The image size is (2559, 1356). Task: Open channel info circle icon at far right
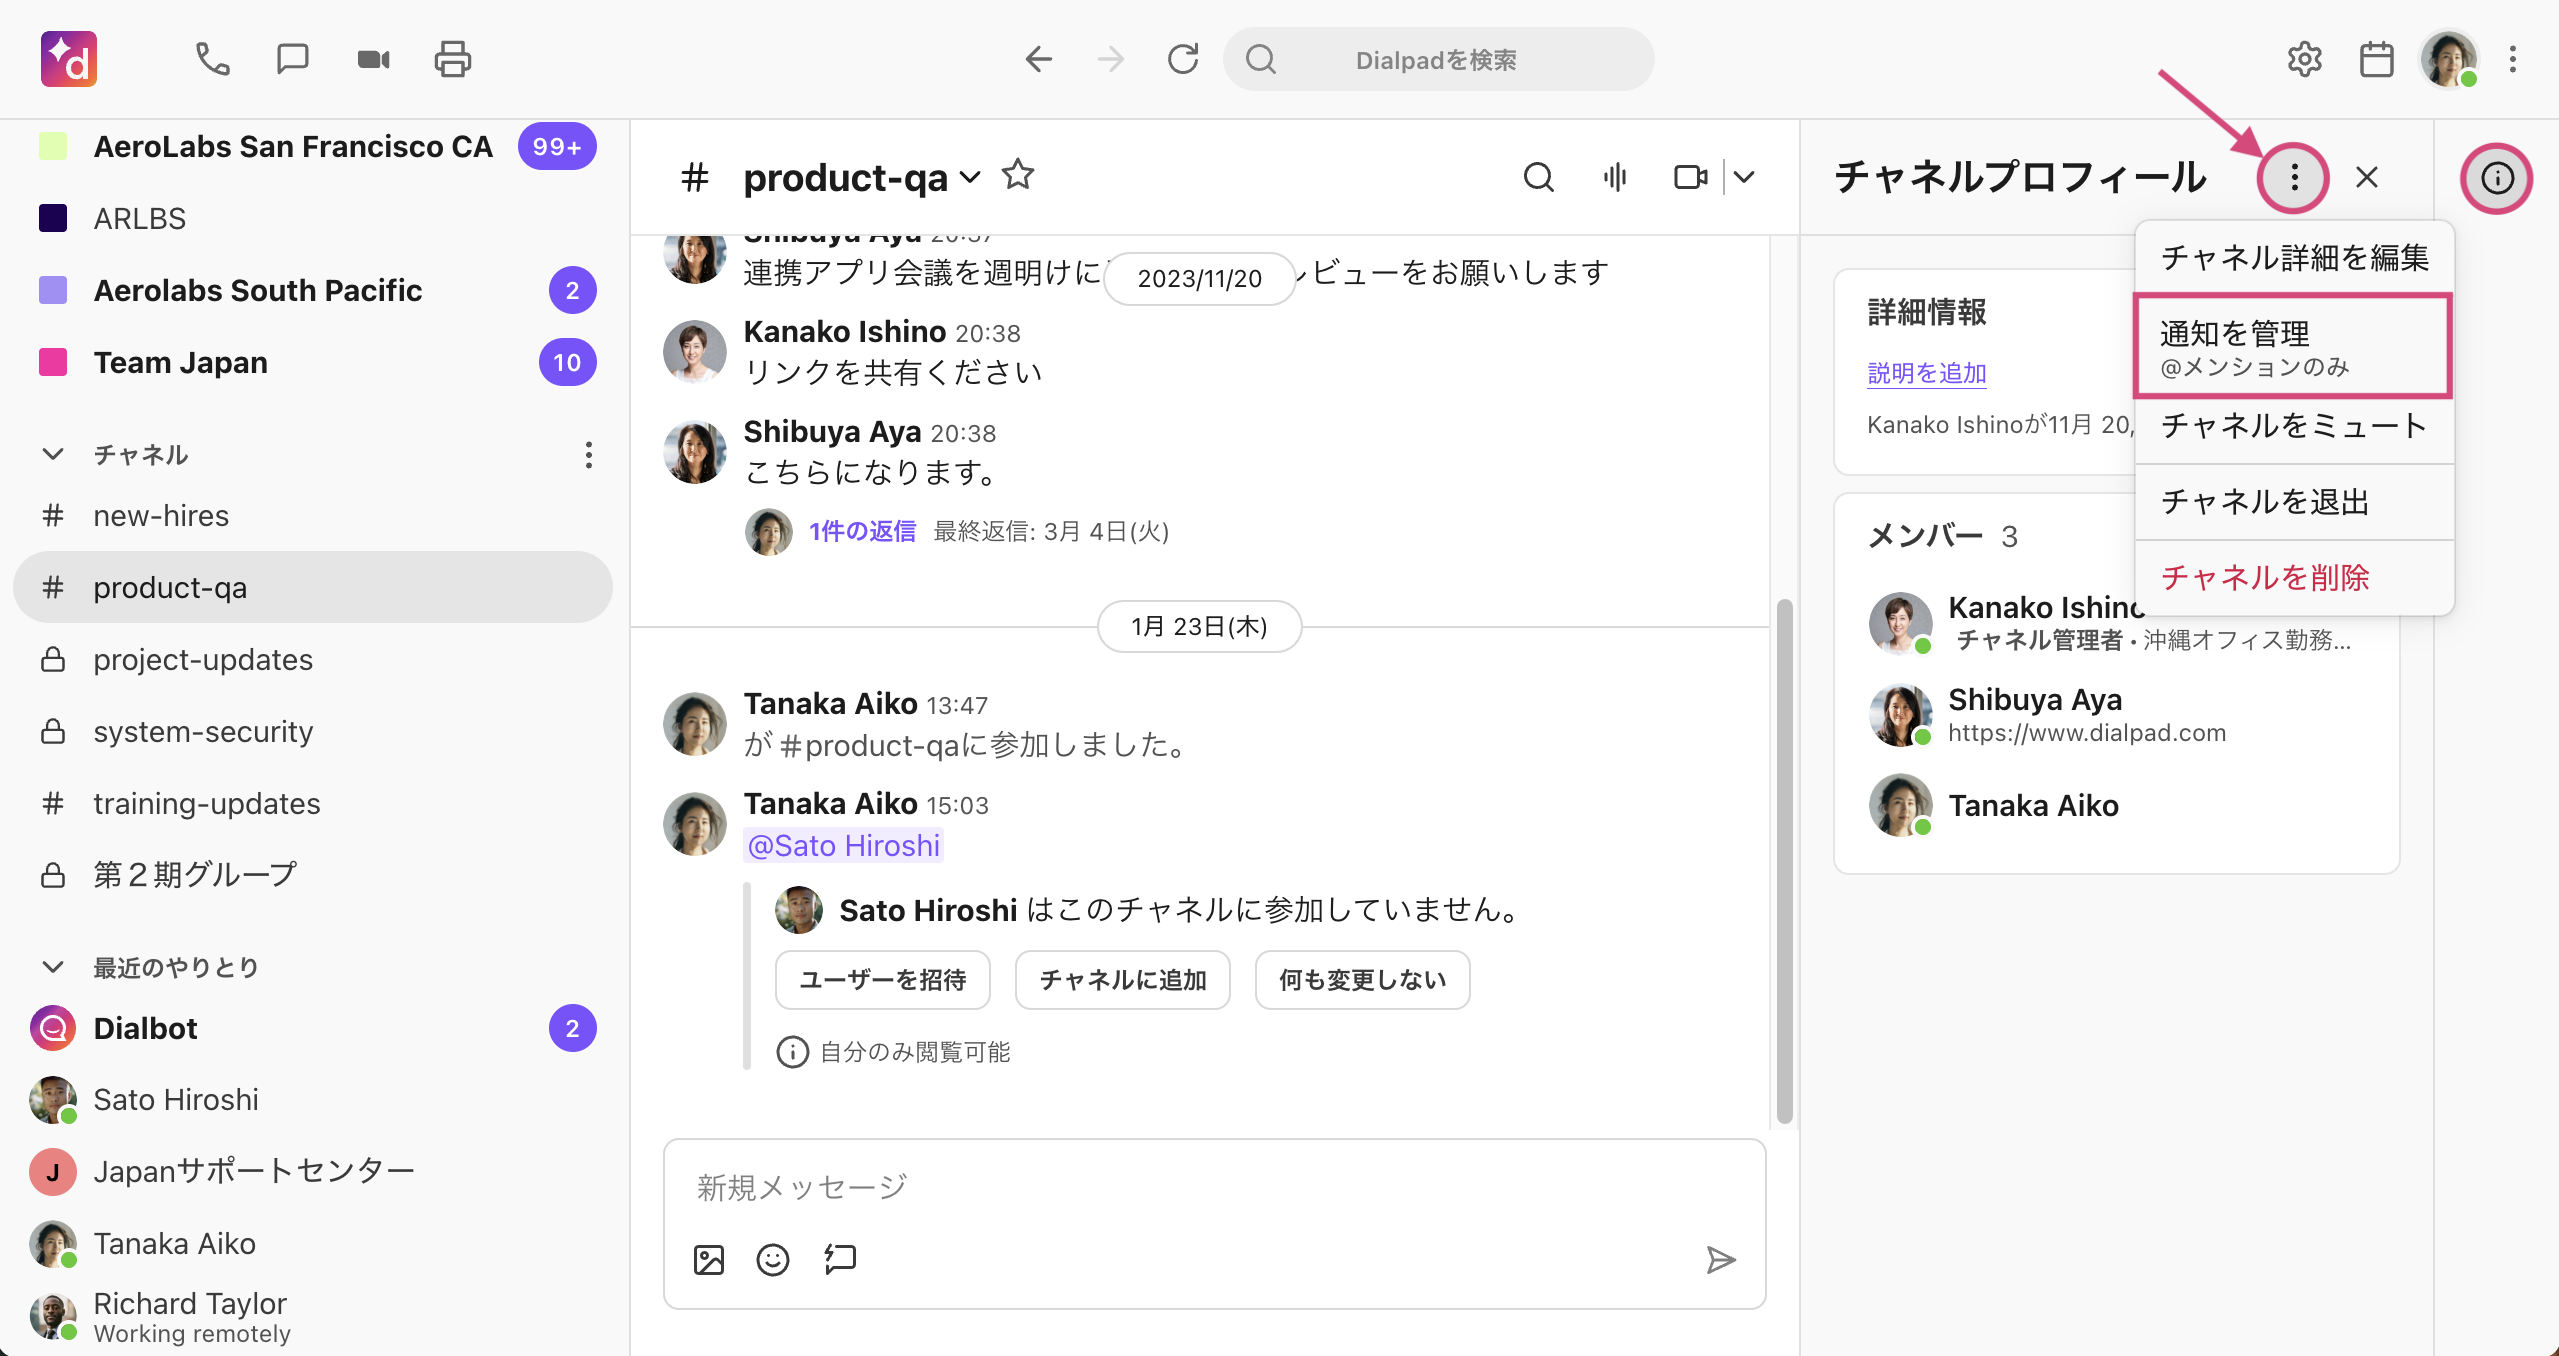tap(2496, 178)
